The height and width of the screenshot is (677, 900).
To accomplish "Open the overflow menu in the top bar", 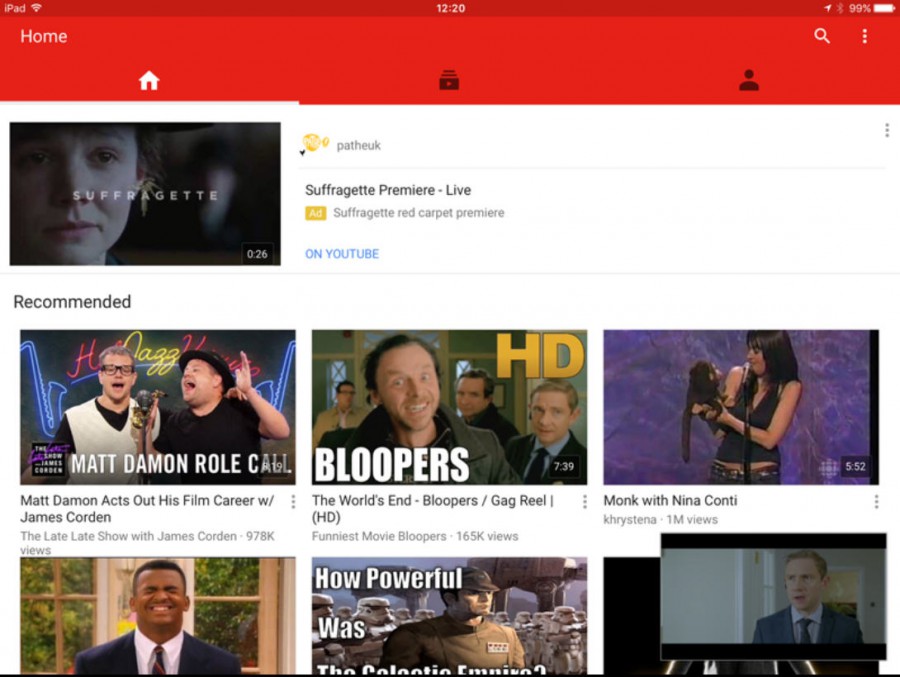I will pos(865,36).
